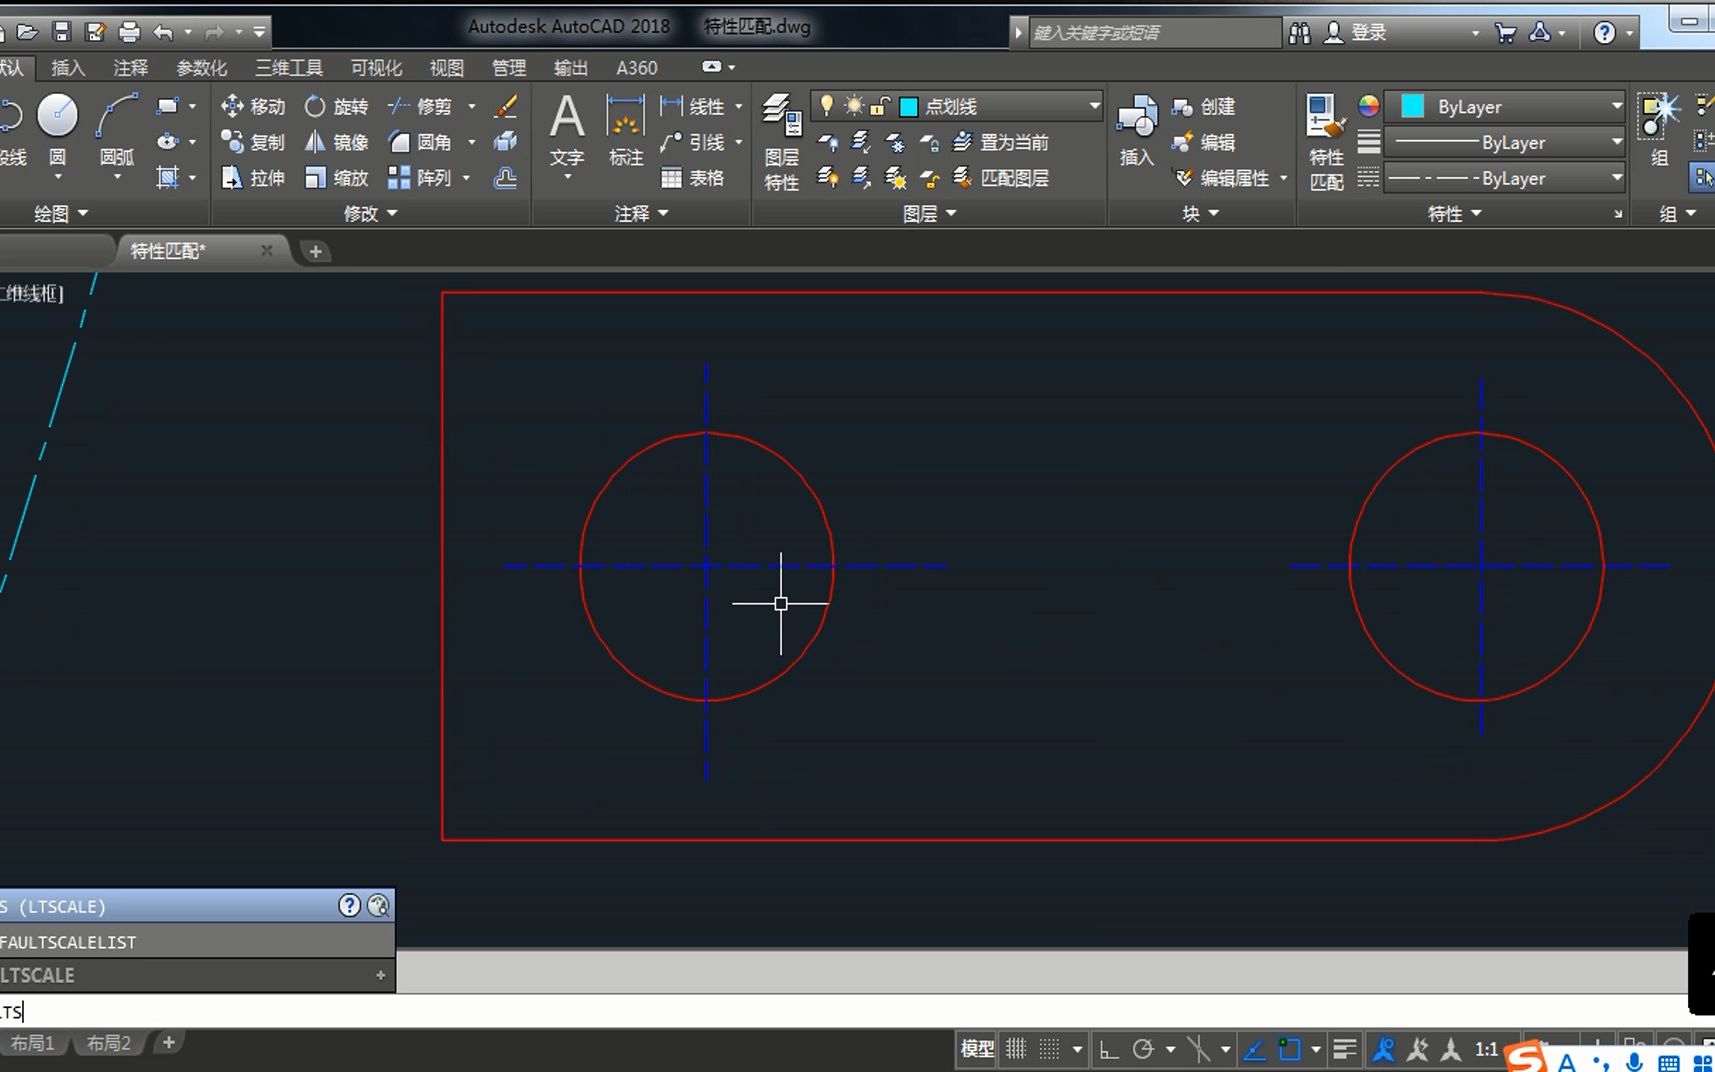
Task: Pick the Table (表格) annotation tool
Action: click(692, 178)
